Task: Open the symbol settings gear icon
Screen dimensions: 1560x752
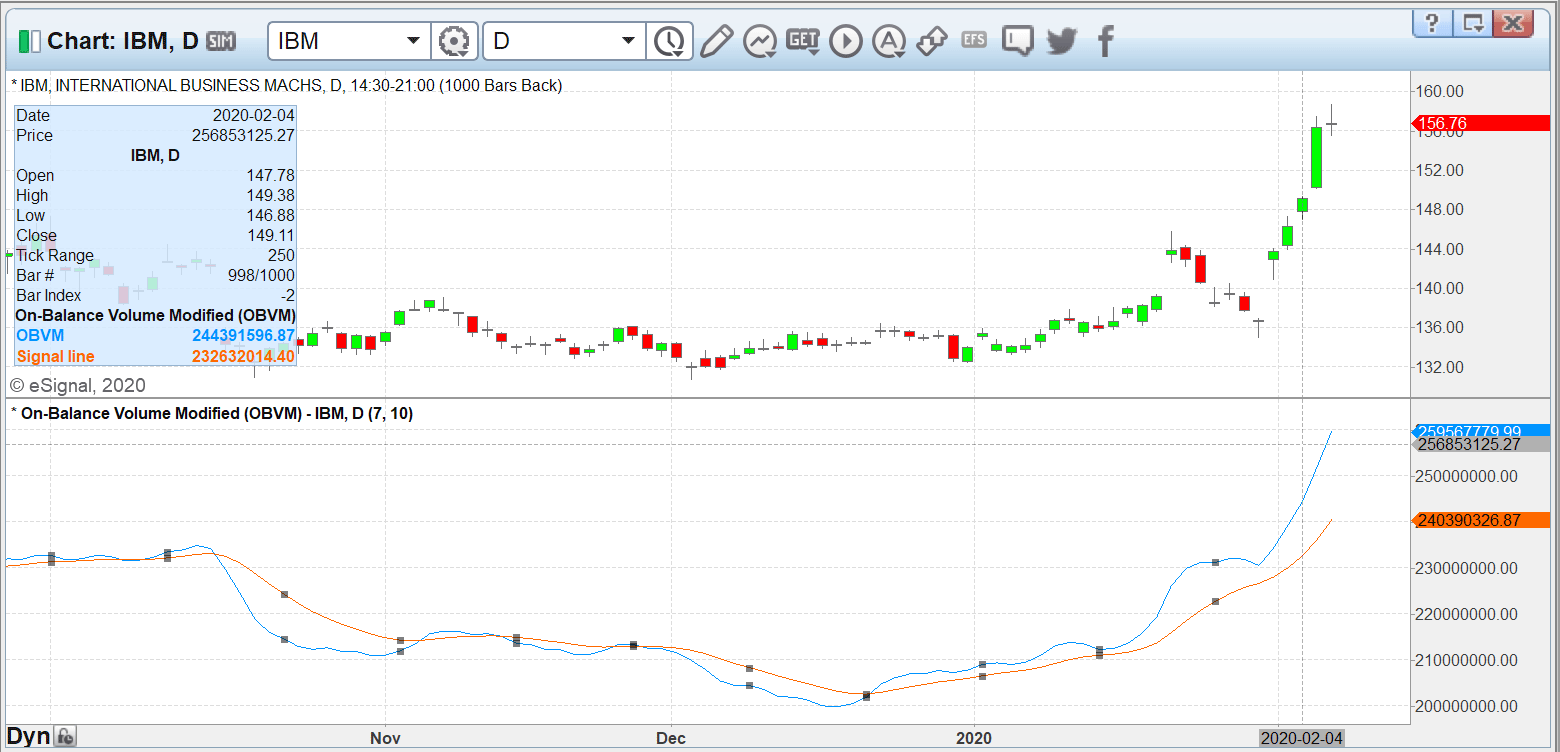Action: click(x=454, y=41)
